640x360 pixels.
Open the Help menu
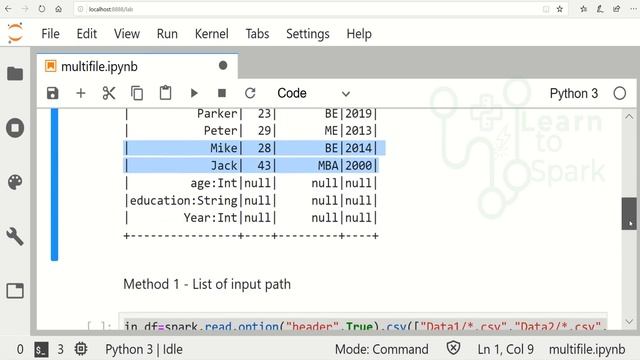[x=359, y=33]
